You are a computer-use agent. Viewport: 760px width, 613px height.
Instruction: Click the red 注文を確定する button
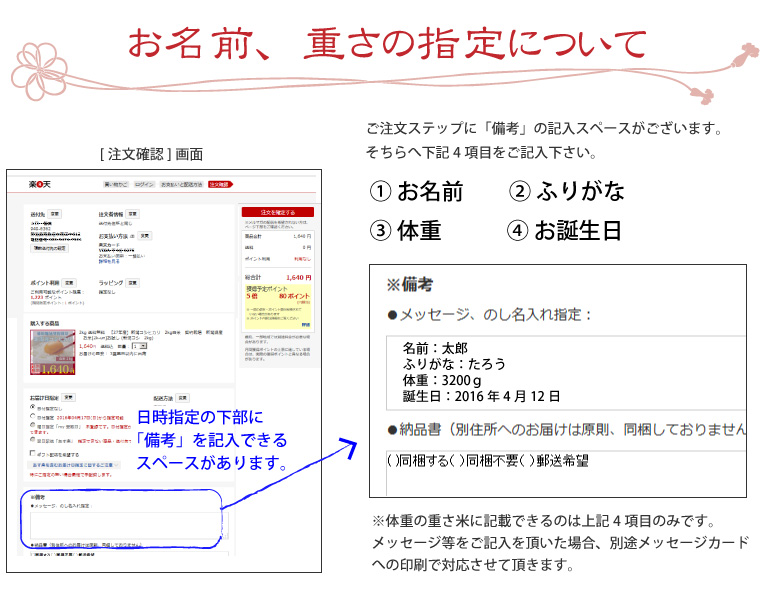pos(278,212)
